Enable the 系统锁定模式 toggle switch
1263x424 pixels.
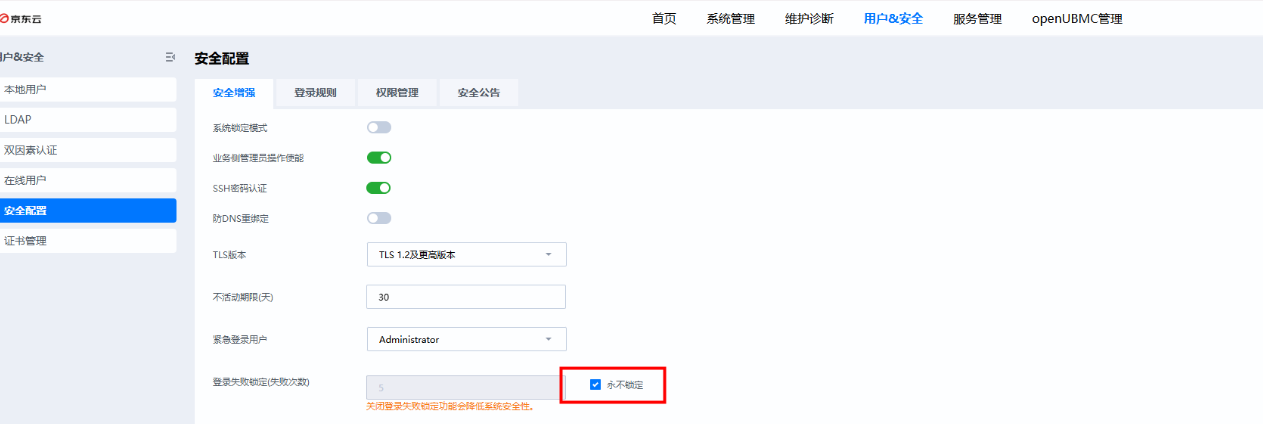point(379,128)
